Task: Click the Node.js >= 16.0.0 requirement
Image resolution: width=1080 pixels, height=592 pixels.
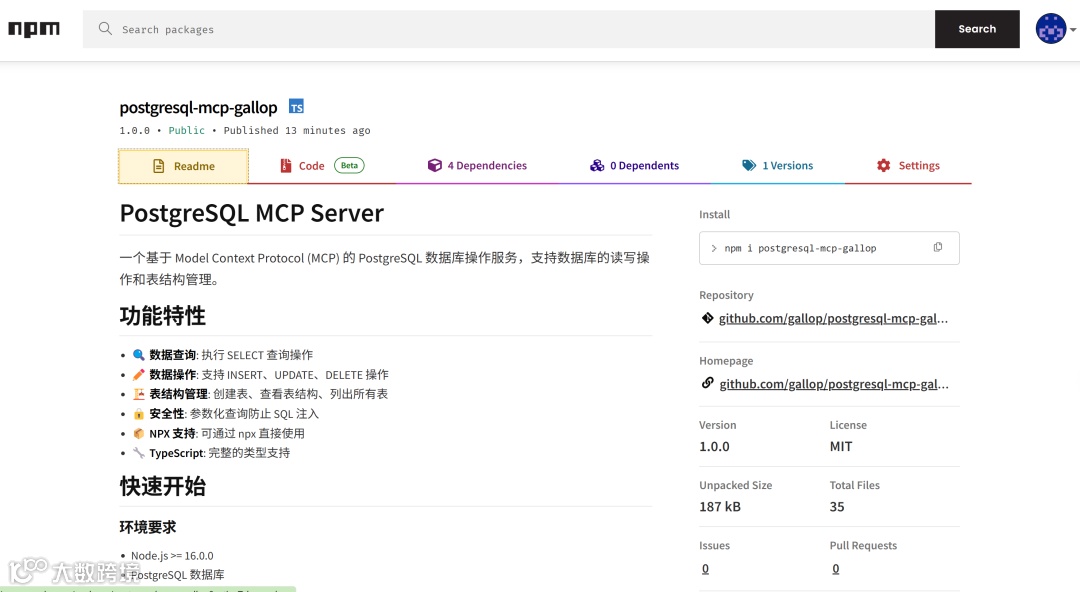Action: 172,555
